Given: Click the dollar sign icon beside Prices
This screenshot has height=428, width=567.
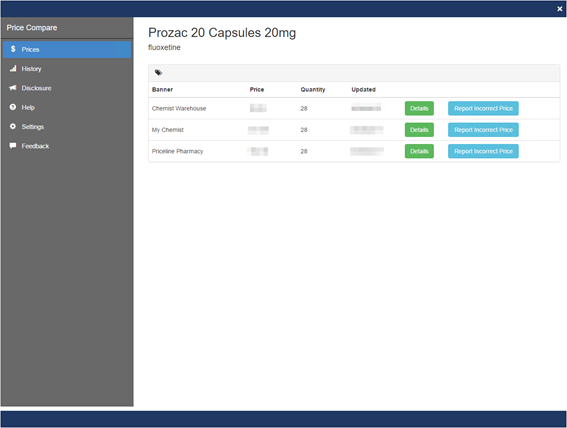Looking at the screenshot, I should [x=13, y=49].
